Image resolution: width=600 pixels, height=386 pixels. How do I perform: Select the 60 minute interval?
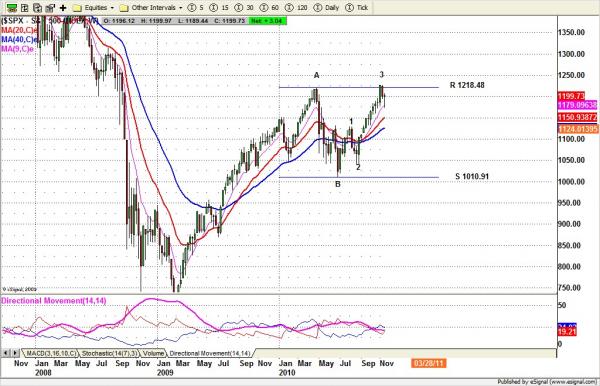pos(269,8)
